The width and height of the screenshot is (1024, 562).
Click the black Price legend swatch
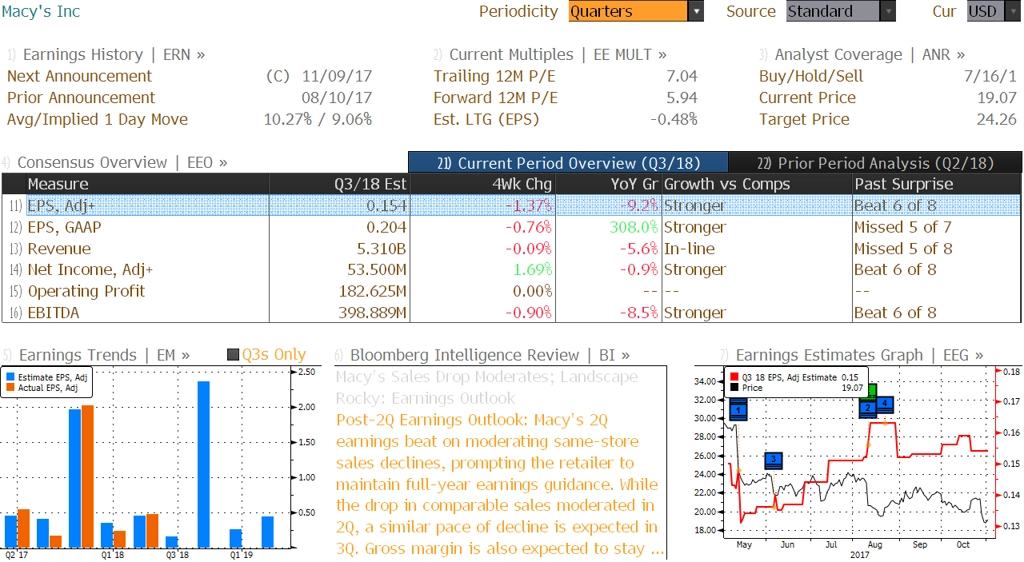click(735, 388)
